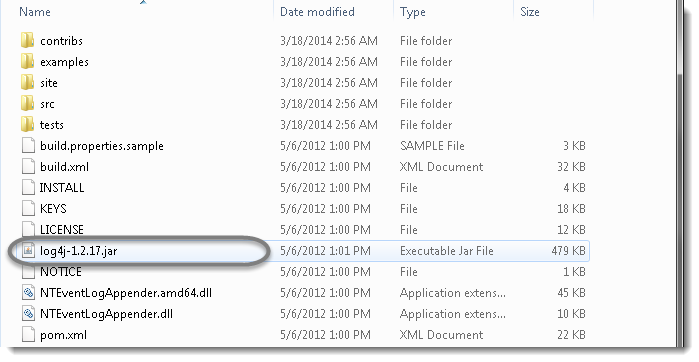The width and height of the screenshot is (699, 362).
Task: Select the INSTALL file
Action: coord(62,188)
